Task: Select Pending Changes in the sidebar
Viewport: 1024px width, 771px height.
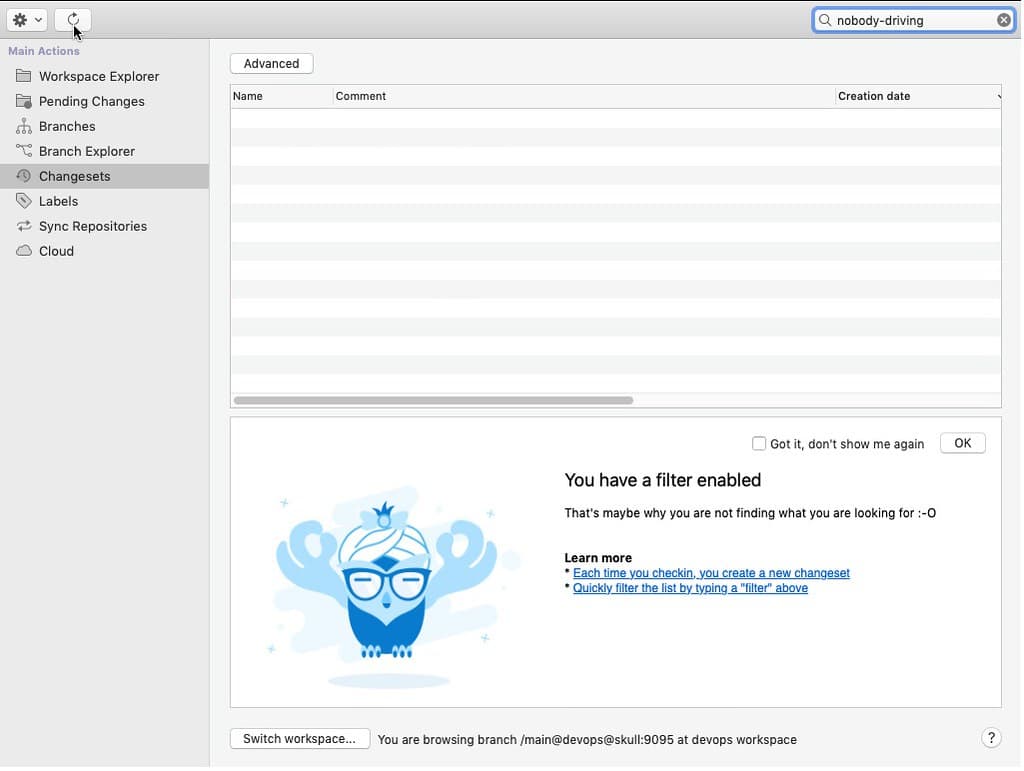Action: tap(91, 101)
